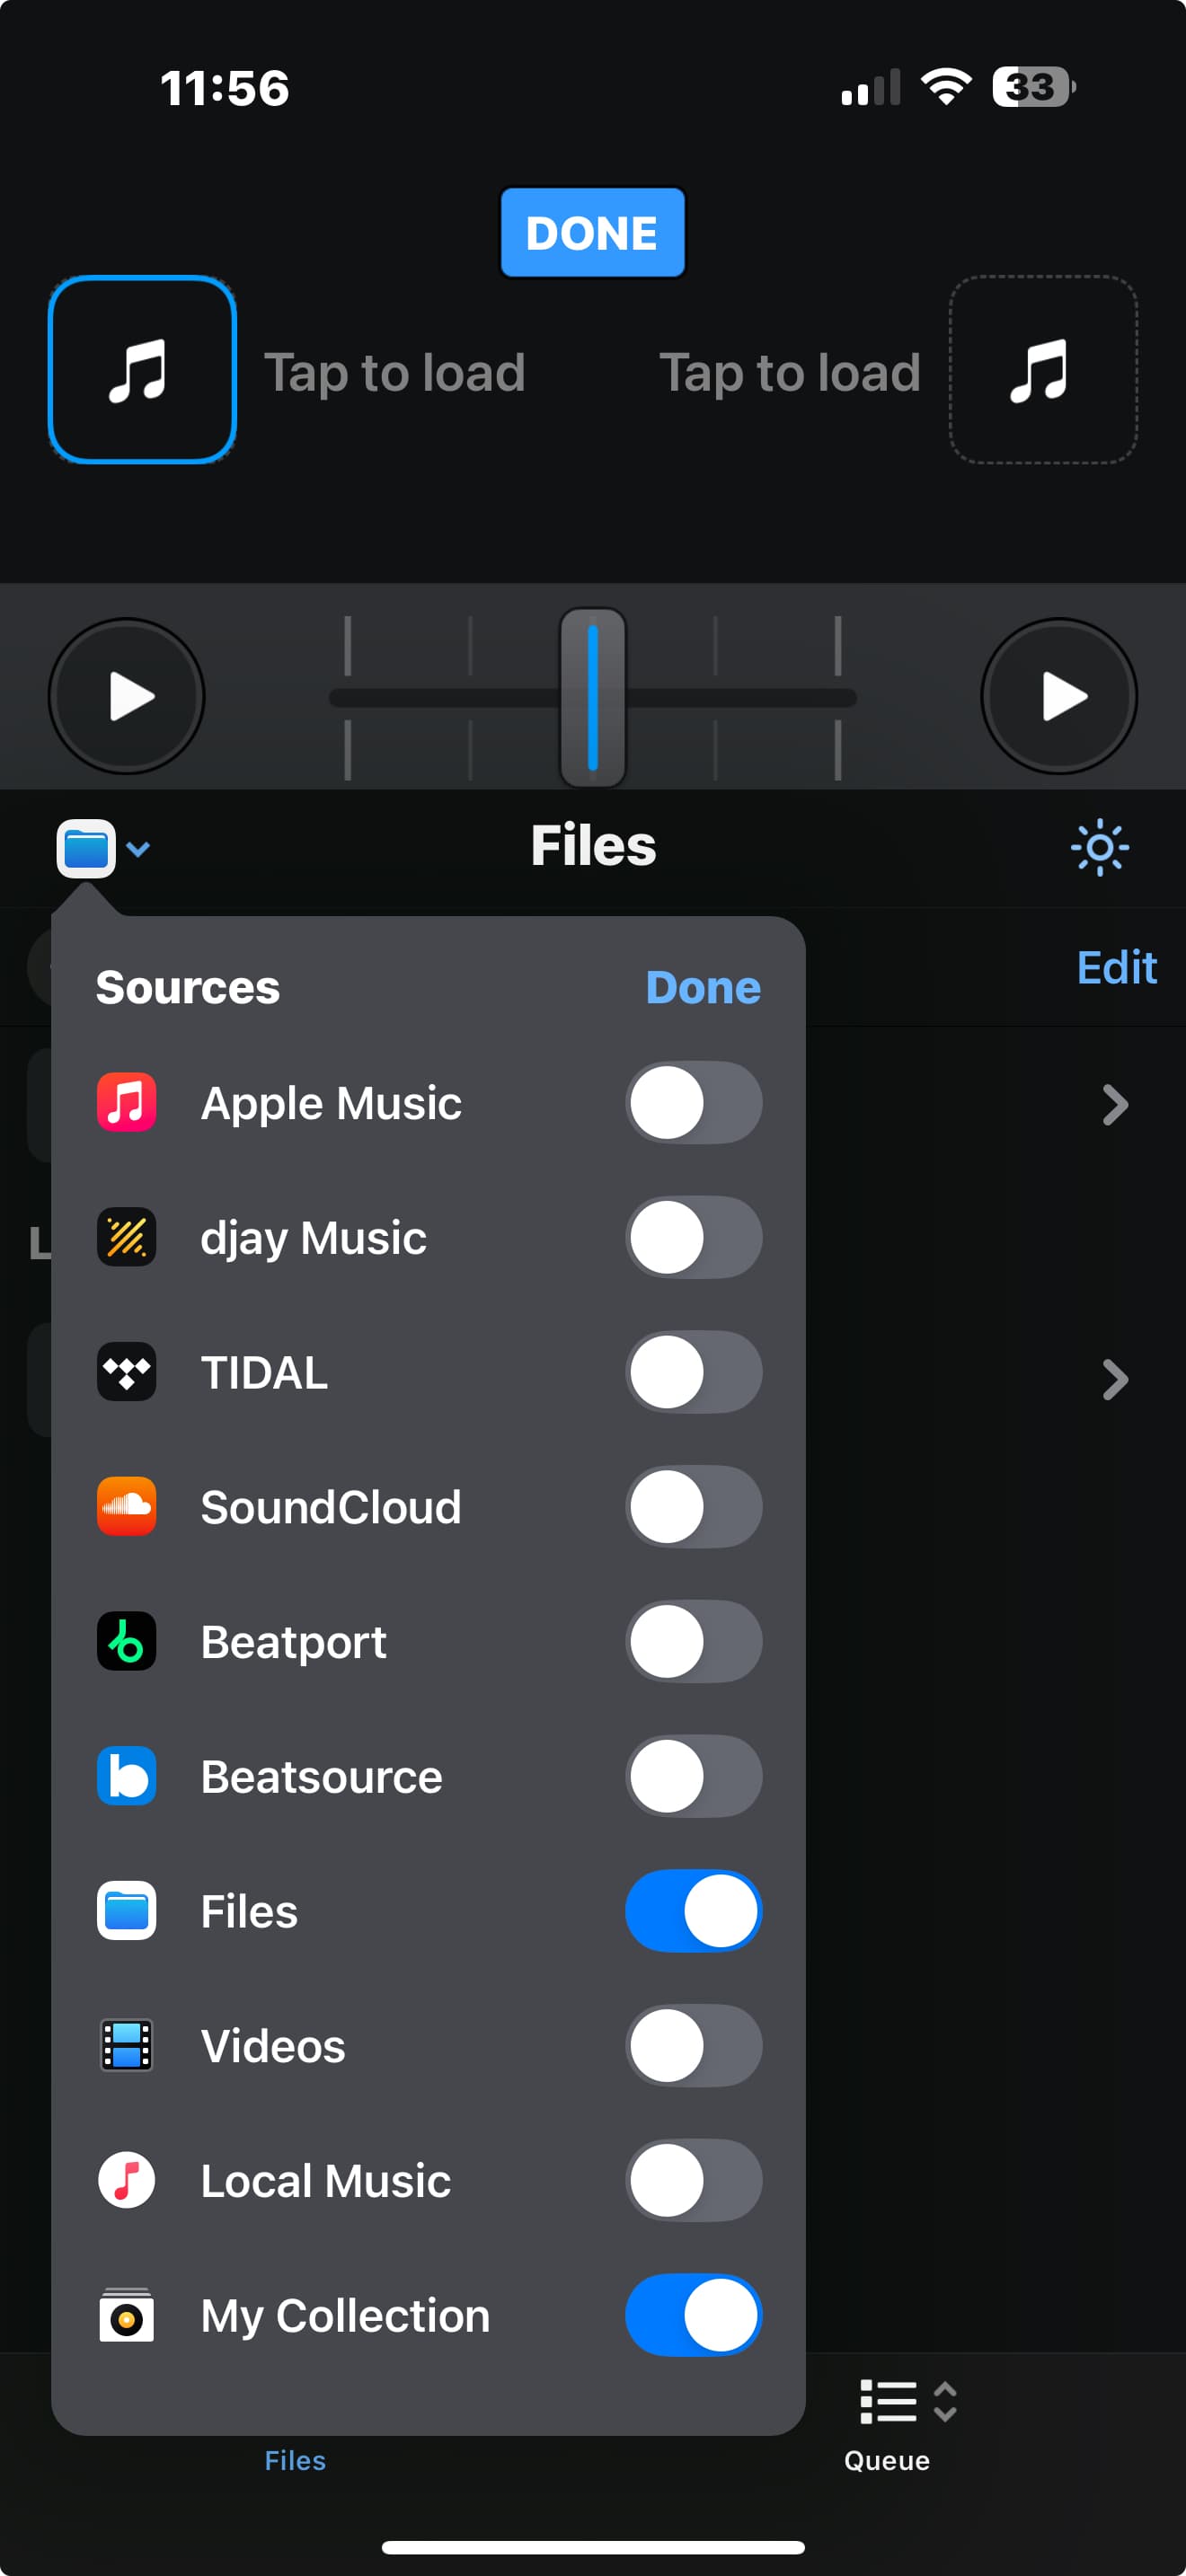Tap the Edit link

click(x=1116, y=968)
